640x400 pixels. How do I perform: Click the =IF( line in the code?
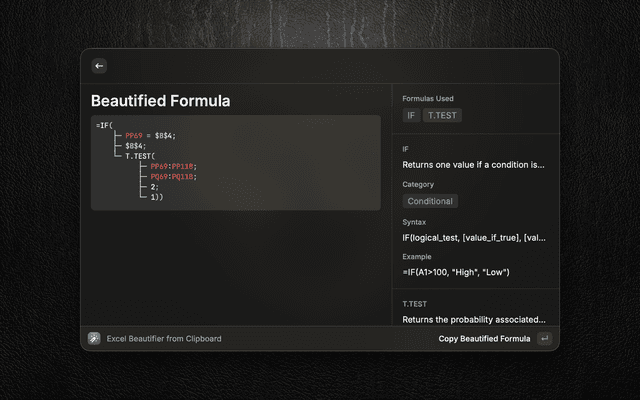point(105,125)
